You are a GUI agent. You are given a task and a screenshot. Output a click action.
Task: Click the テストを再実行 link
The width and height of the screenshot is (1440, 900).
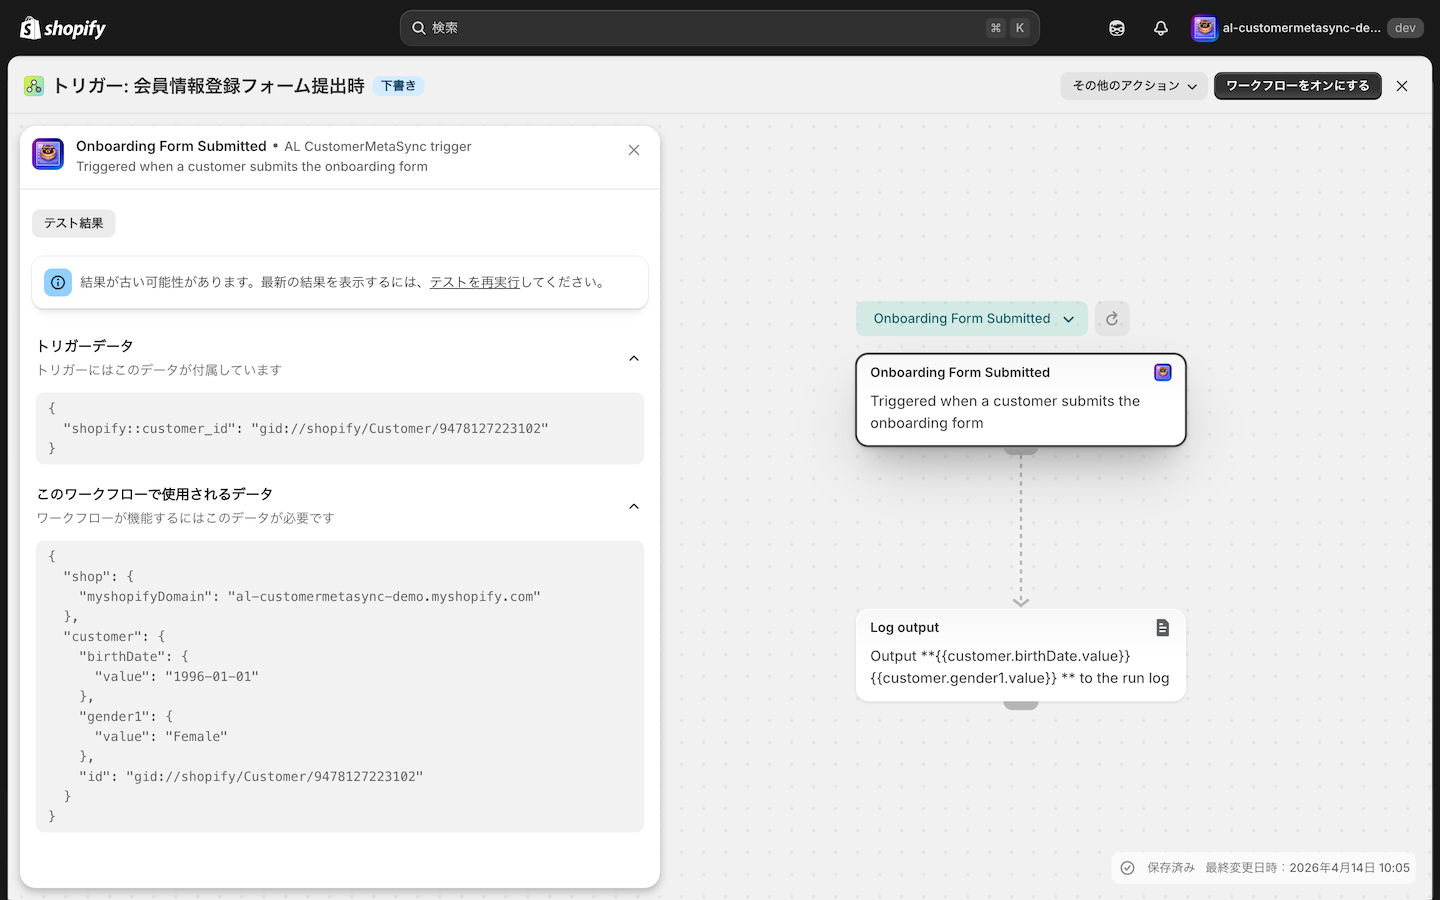click(475, 282)
